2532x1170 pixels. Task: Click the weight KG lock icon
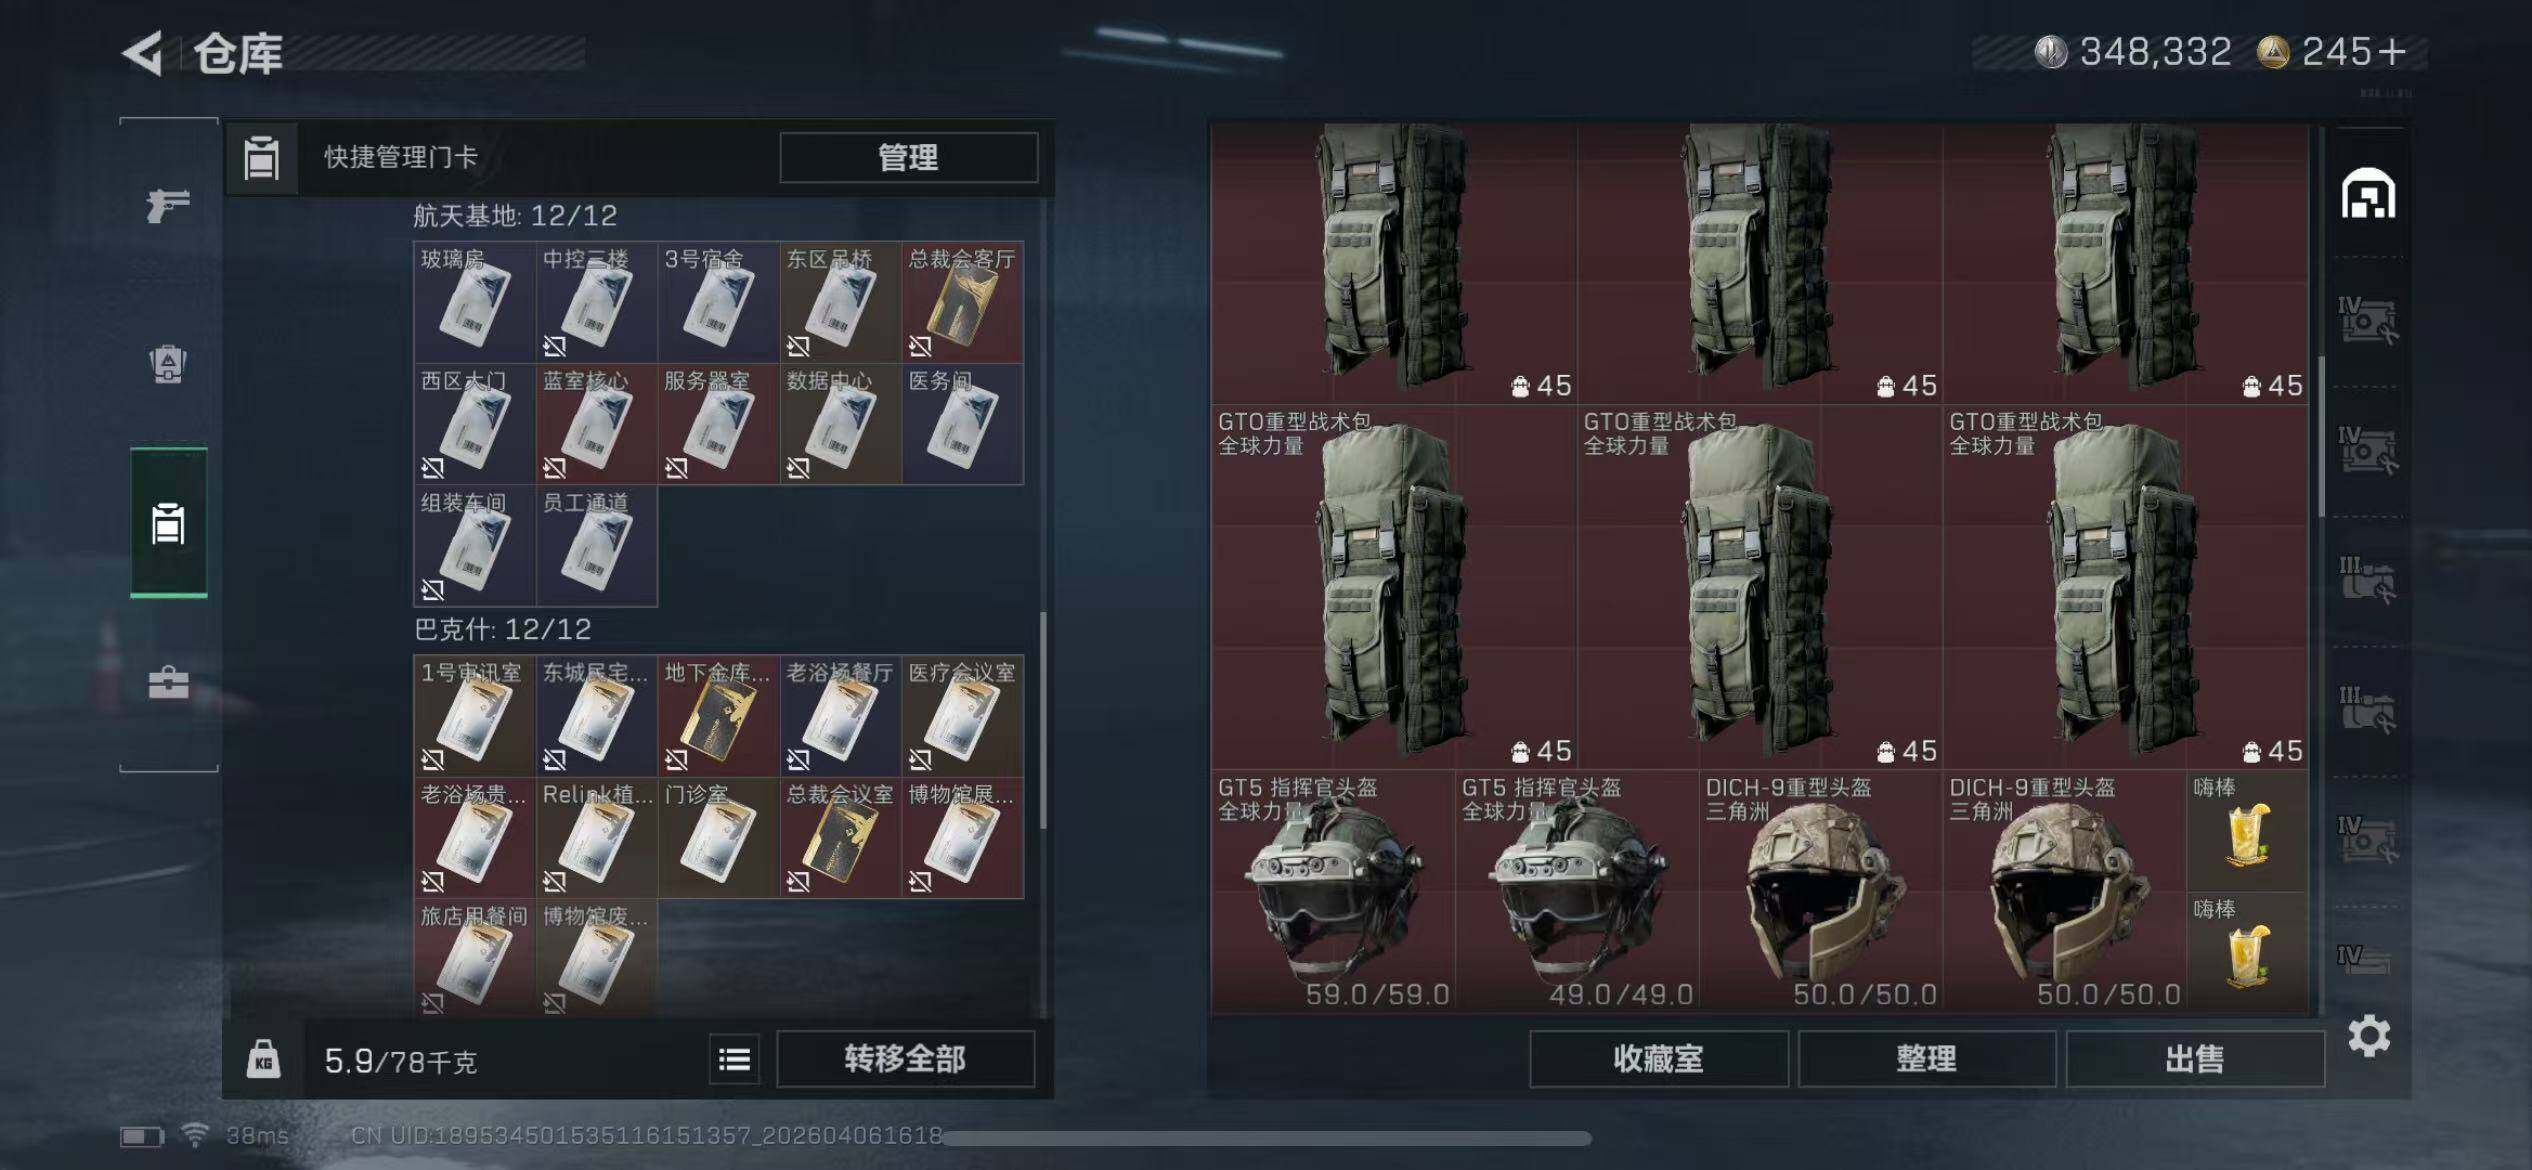click(263, 1059)
